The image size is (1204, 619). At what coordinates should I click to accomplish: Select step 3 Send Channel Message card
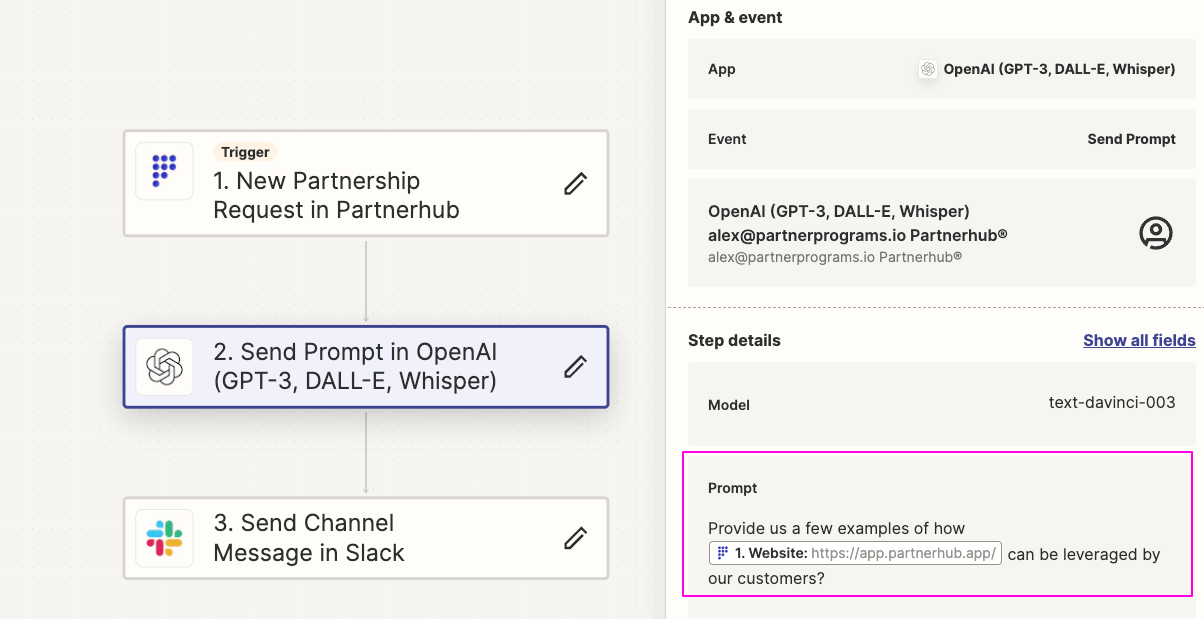coord(366,538)
